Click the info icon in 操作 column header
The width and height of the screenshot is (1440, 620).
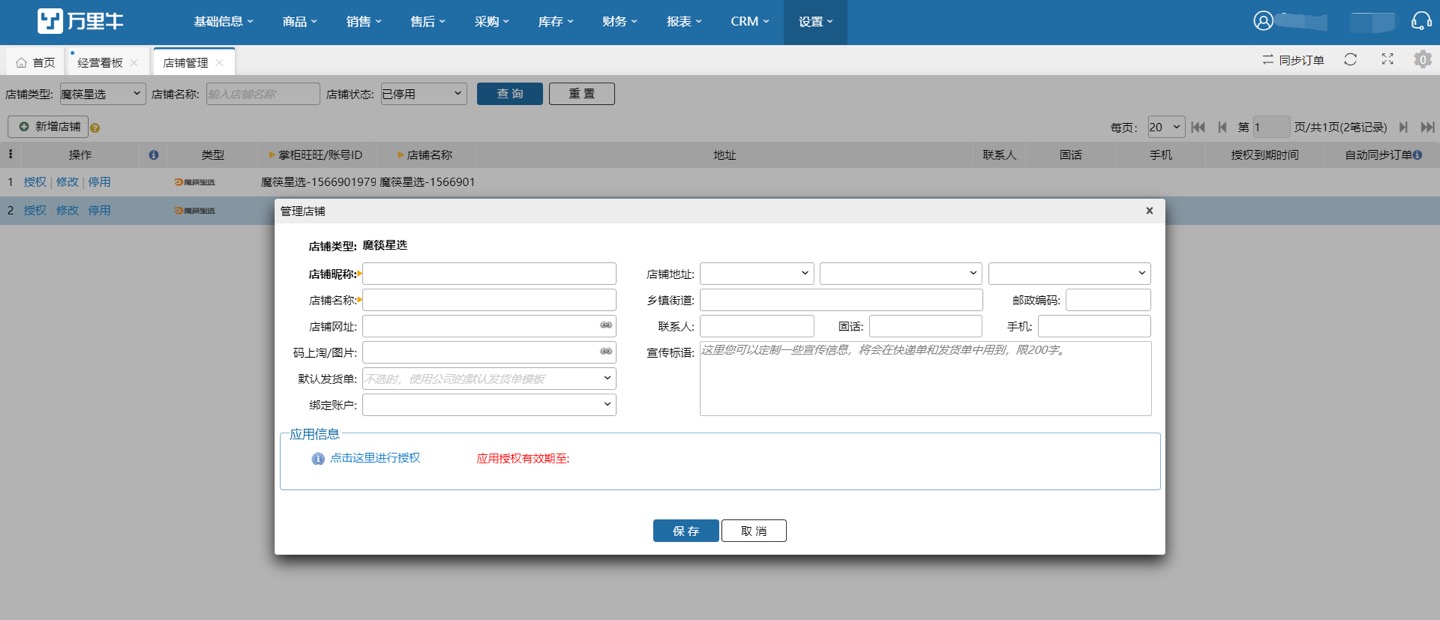pyautogui.click(x=153, y=155)
